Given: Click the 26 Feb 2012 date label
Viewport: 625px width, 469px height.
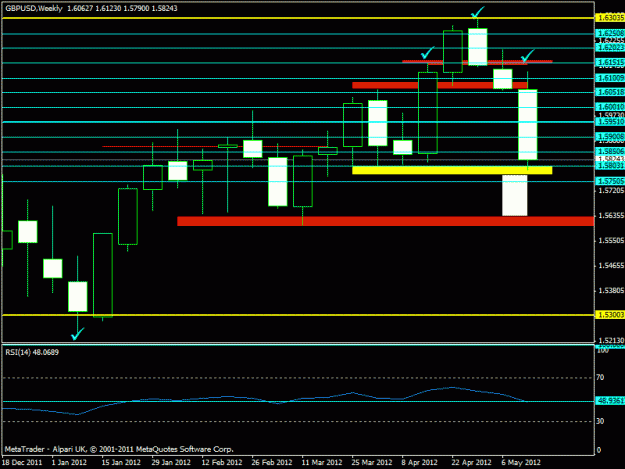Looking at the screenshot, I should (x=271, y=462).
